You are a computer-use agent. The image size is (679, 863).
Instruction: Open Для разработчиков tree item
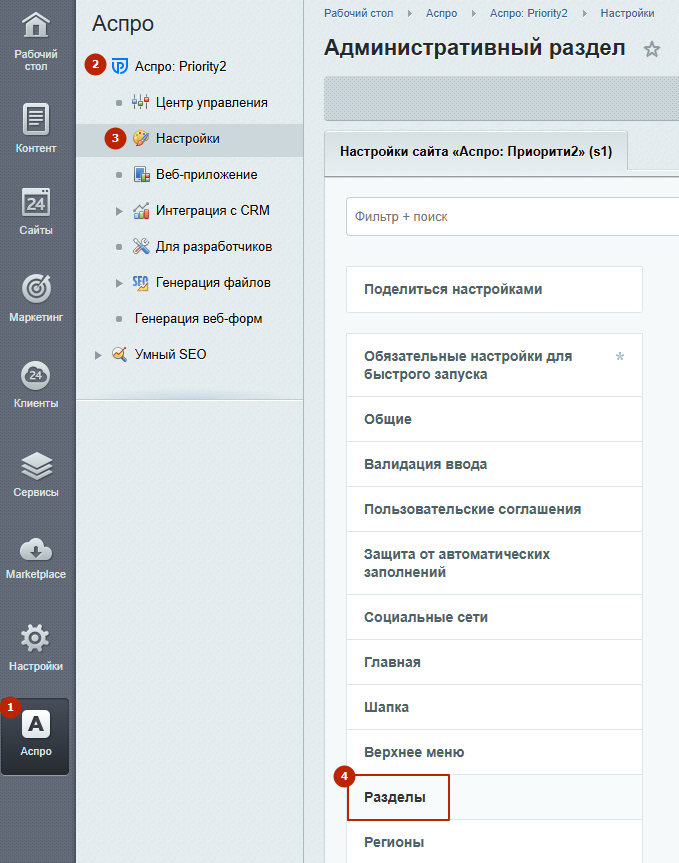pyautogui.click(x=214, y=246)
